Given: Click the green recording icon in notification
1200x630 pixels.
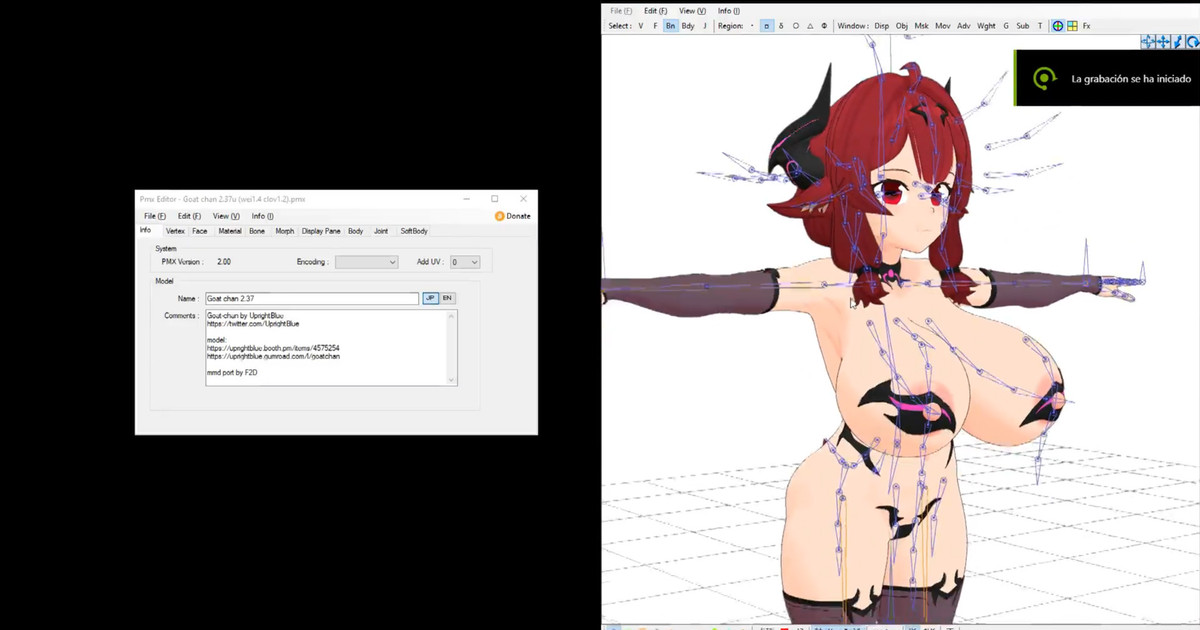Looking at the screenshot, I should (1044, 78).
